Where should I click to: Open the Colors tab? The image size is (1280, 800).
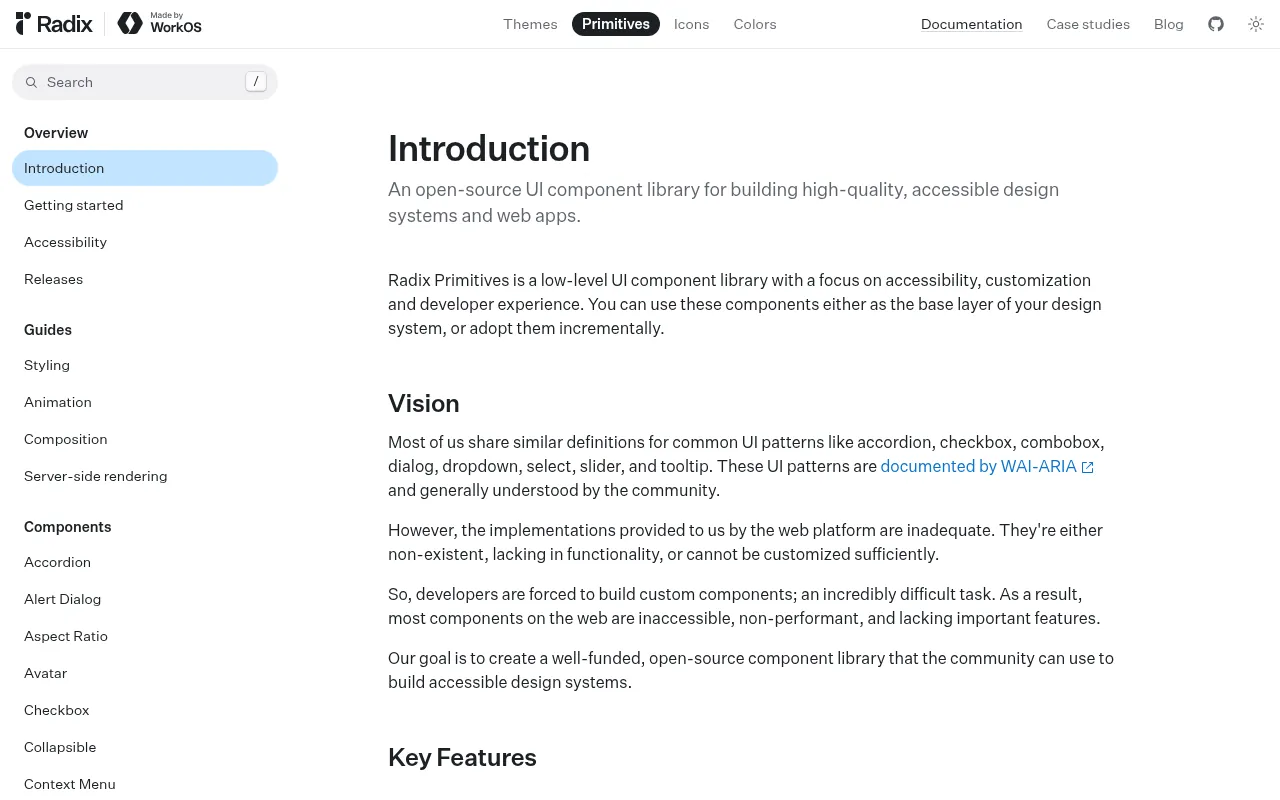(755, 24)
